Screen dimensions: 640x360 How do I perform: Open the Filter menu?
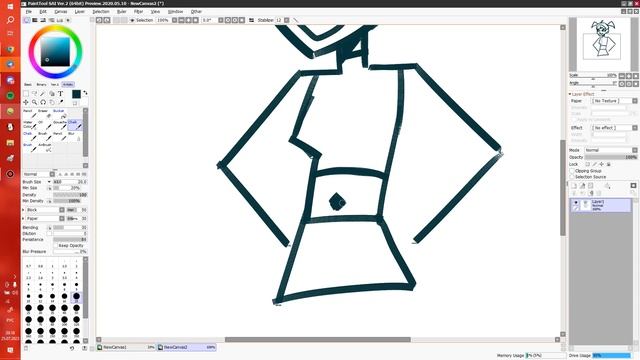(x=138, y=12)
